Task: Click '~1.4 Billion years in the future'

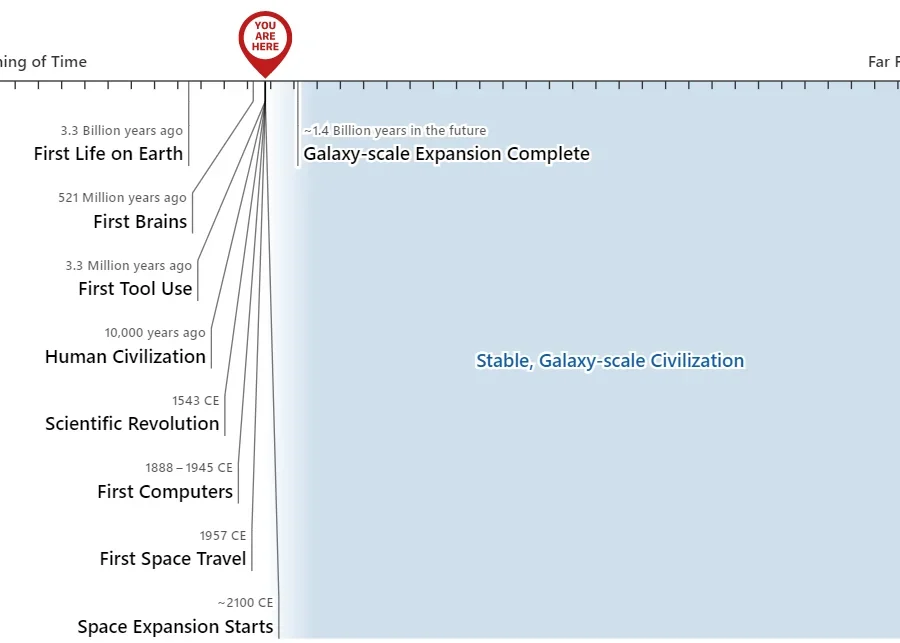Action: click(395, 131)
